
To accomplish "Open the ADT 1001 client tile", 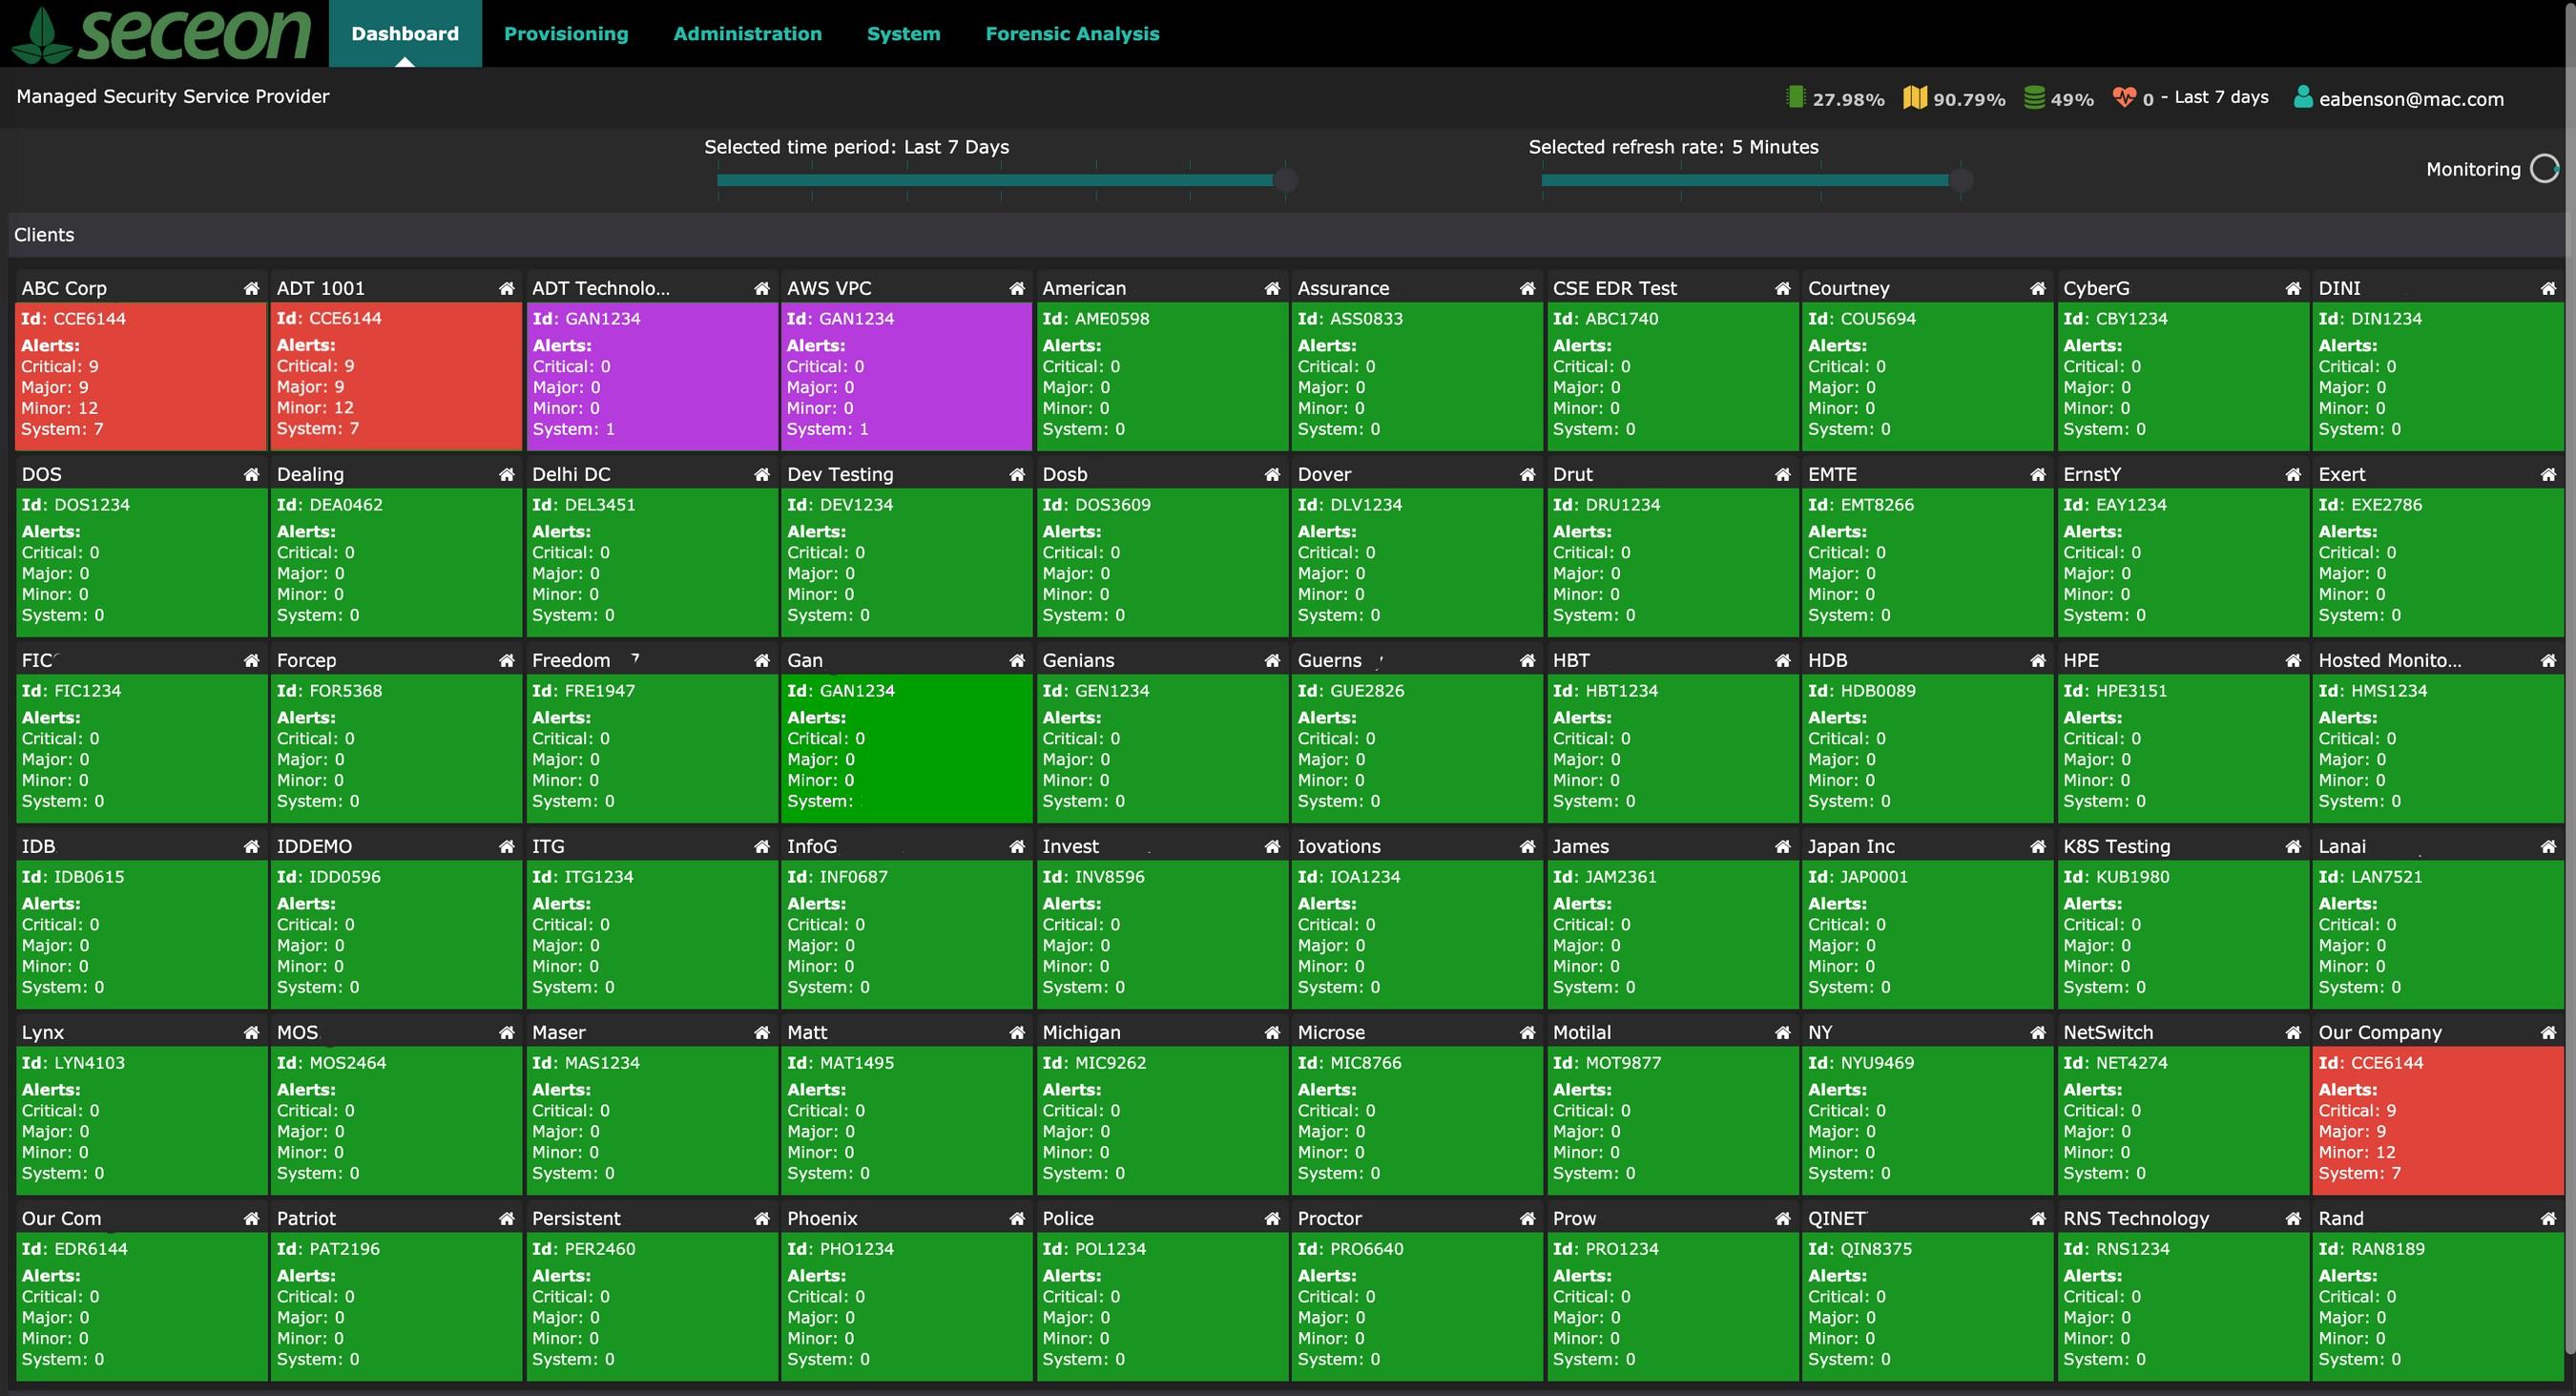I will tap(396, 375).
